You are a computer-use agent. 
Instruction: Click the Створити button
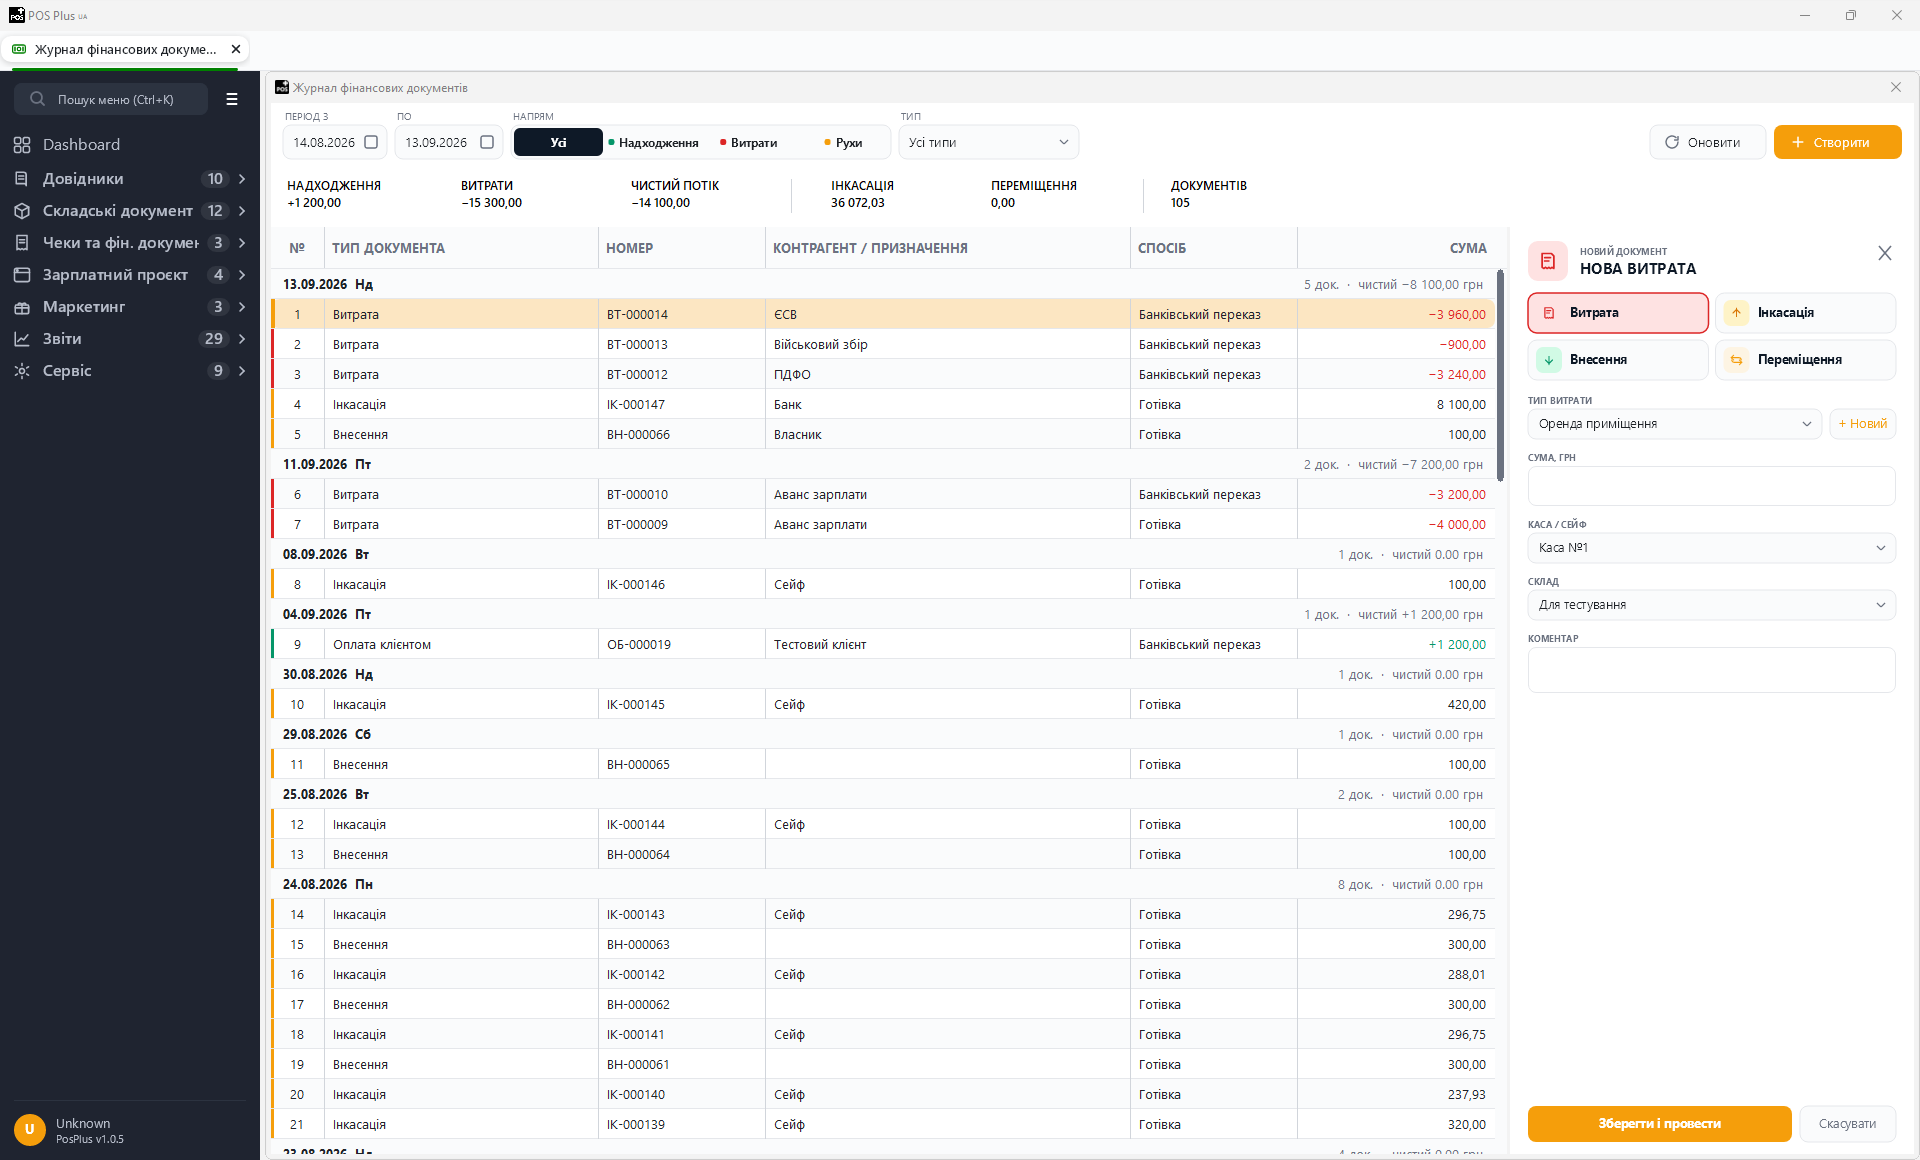[x=1837, y=142]
